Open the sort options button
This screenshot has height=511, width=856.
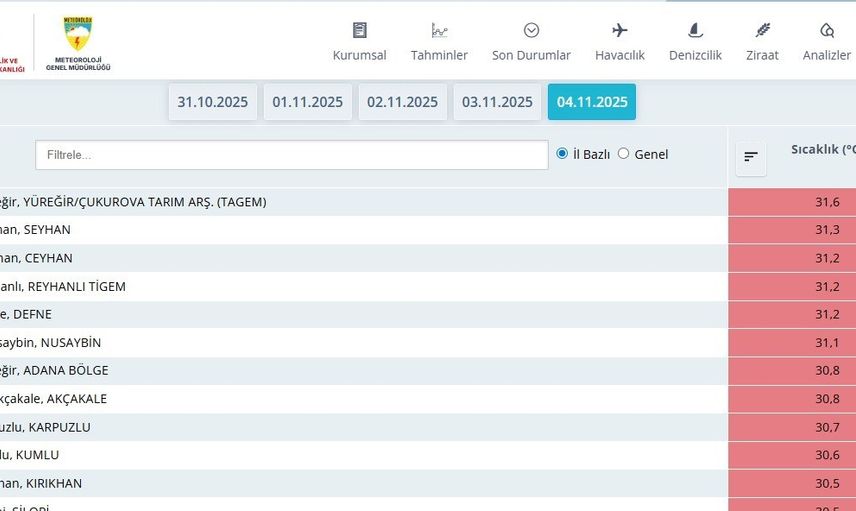751,157
